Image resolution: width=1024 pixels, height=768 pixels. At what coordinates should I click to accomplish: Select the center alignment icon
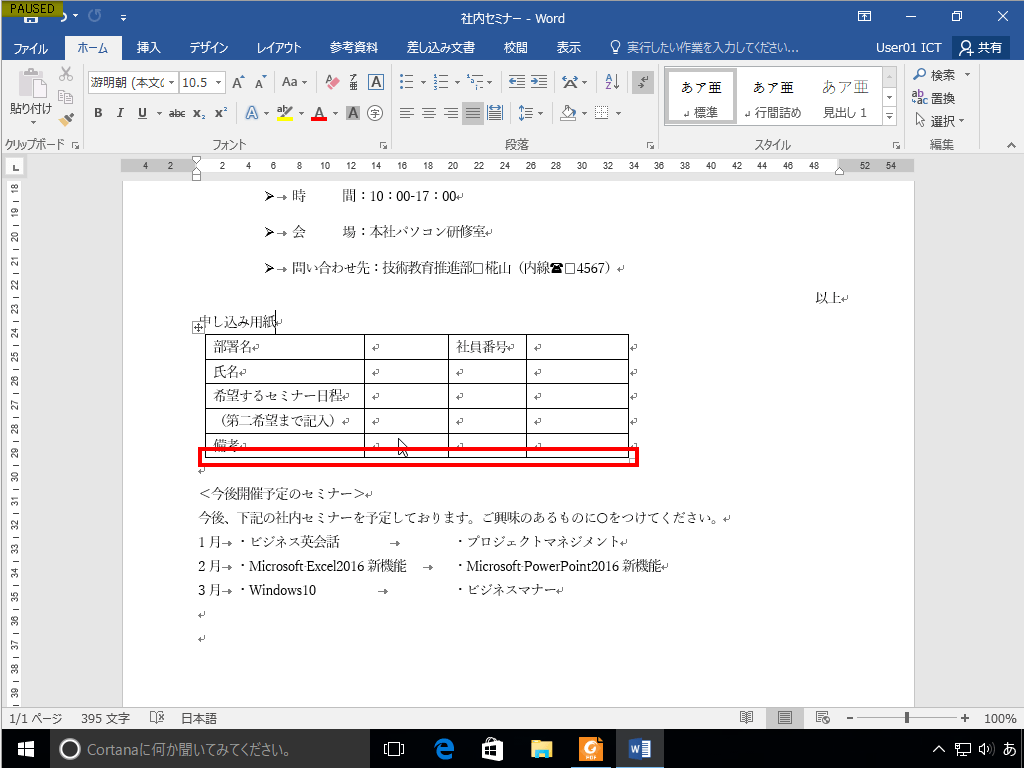tap(427, 113)
